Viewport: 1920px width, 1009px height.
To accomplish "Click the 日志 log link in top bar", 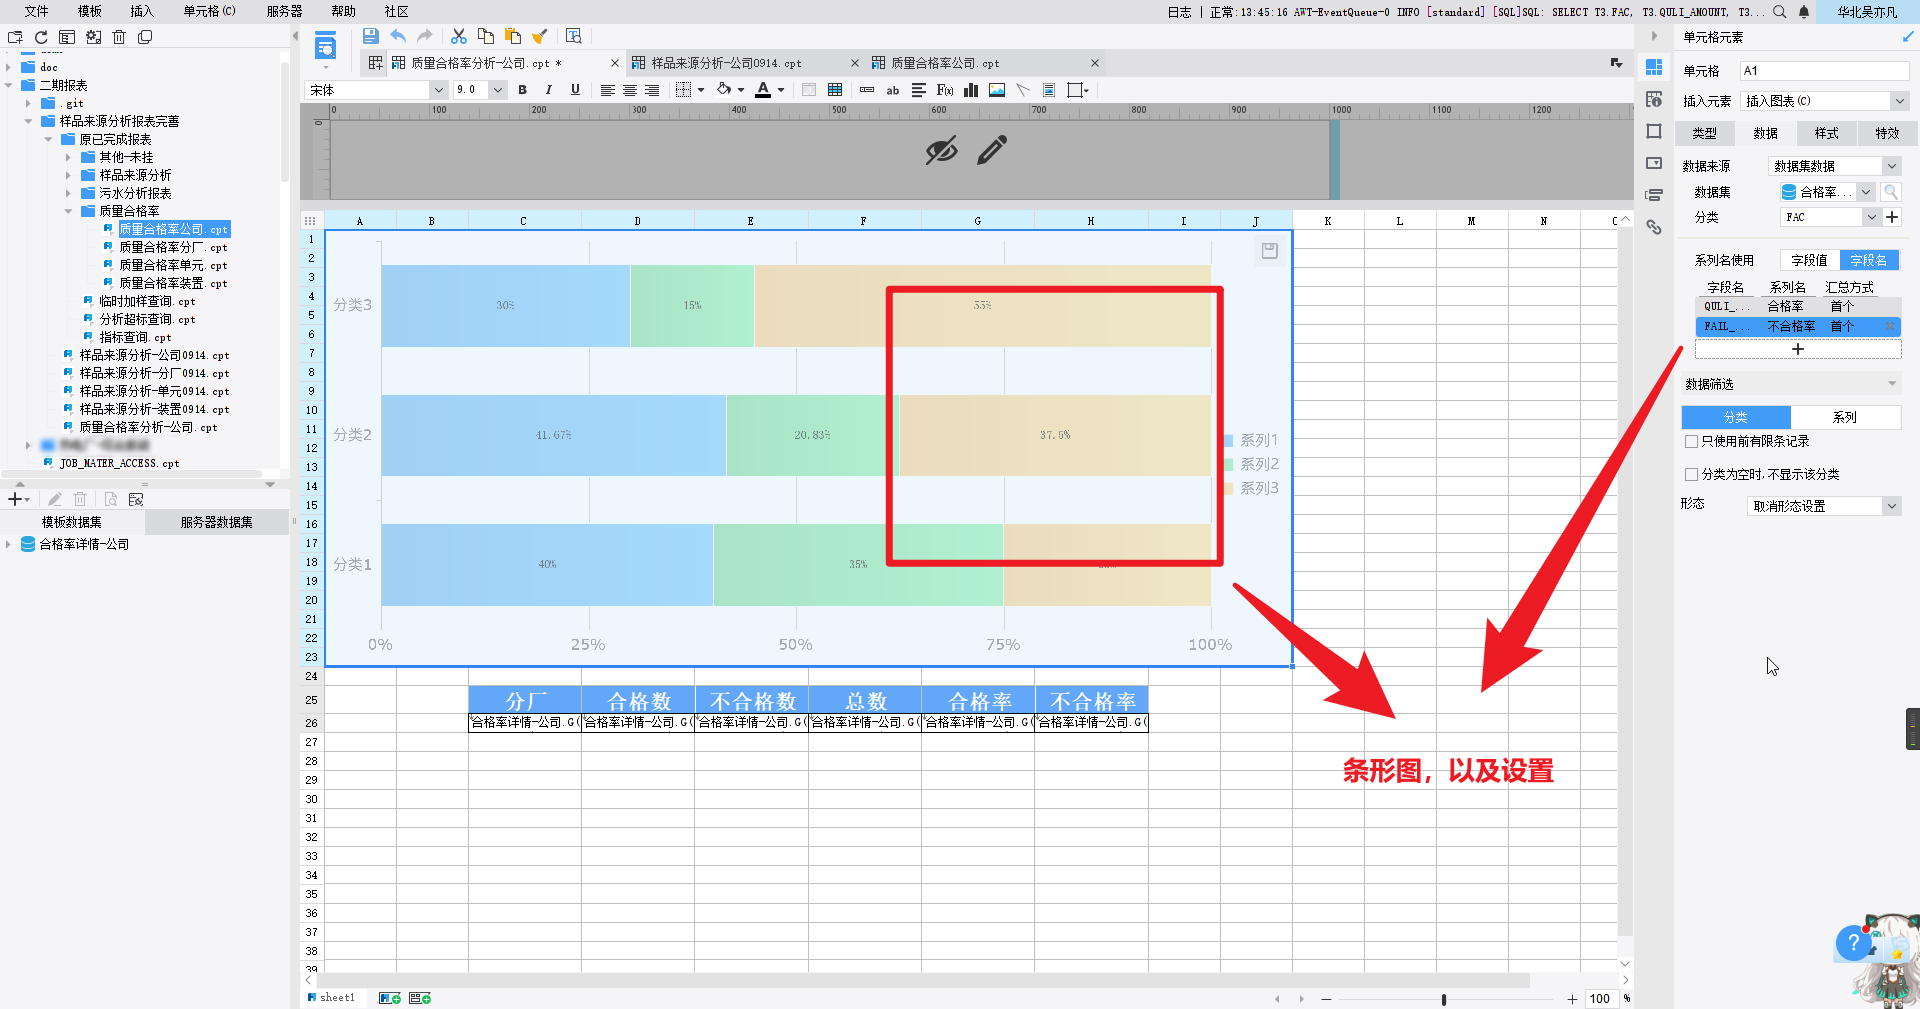I will click(1180, 12).
